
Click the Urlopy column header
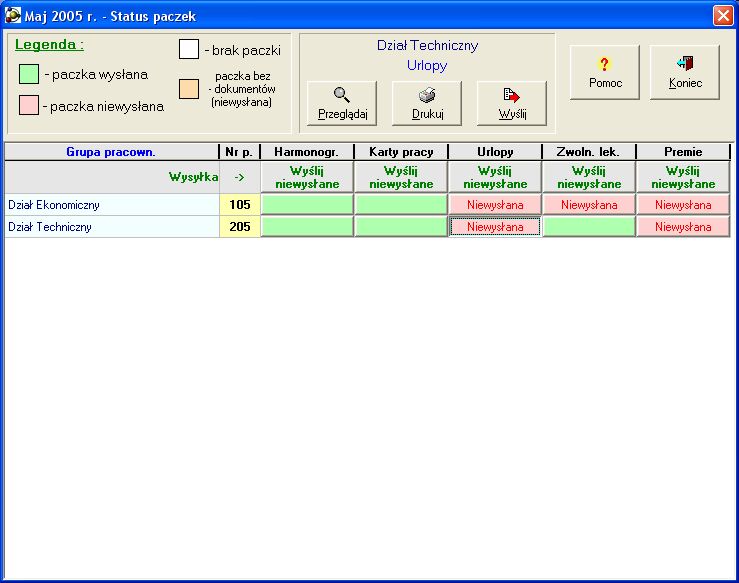click(x=495, y=152)
